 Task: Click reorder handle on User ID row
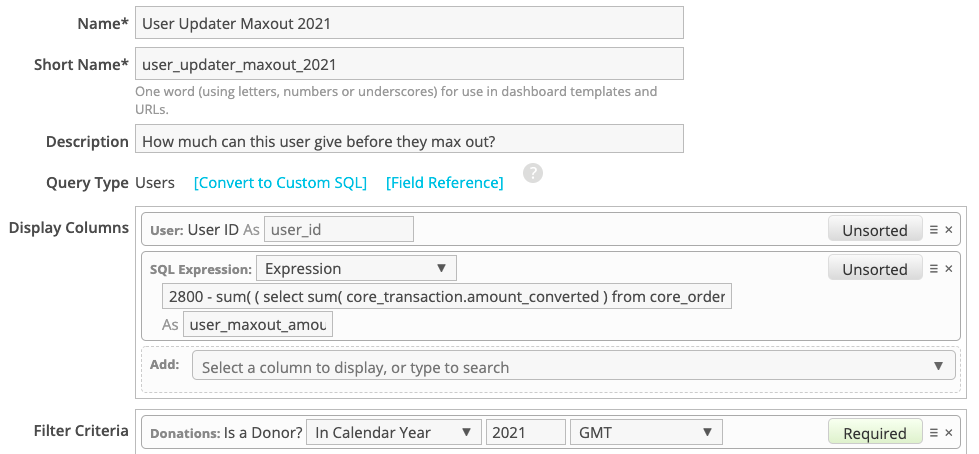(x=933, y=230)
